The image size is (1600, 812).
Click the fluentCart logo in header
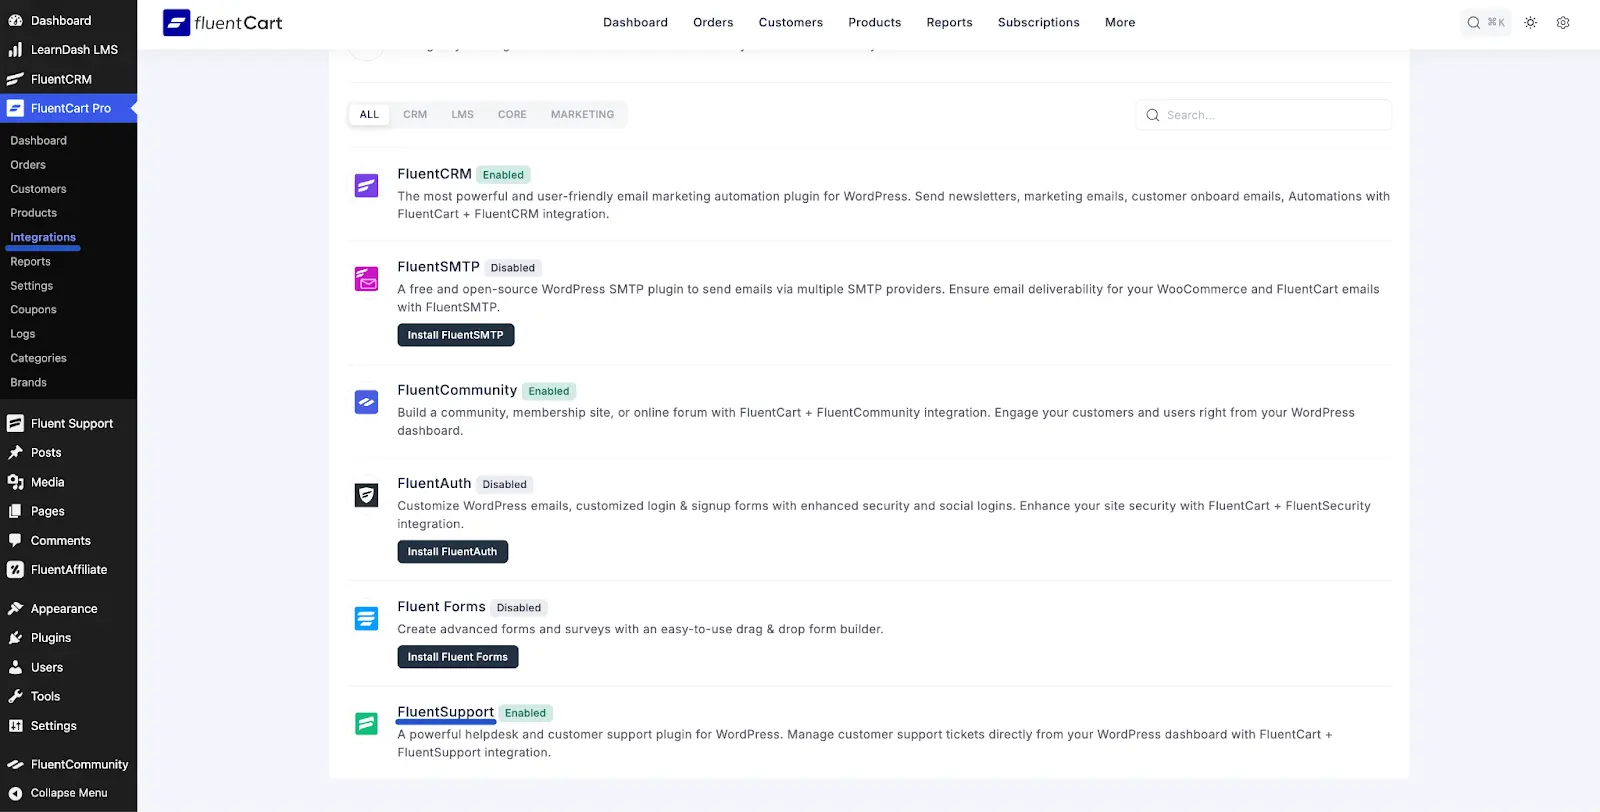pos(223,22)
